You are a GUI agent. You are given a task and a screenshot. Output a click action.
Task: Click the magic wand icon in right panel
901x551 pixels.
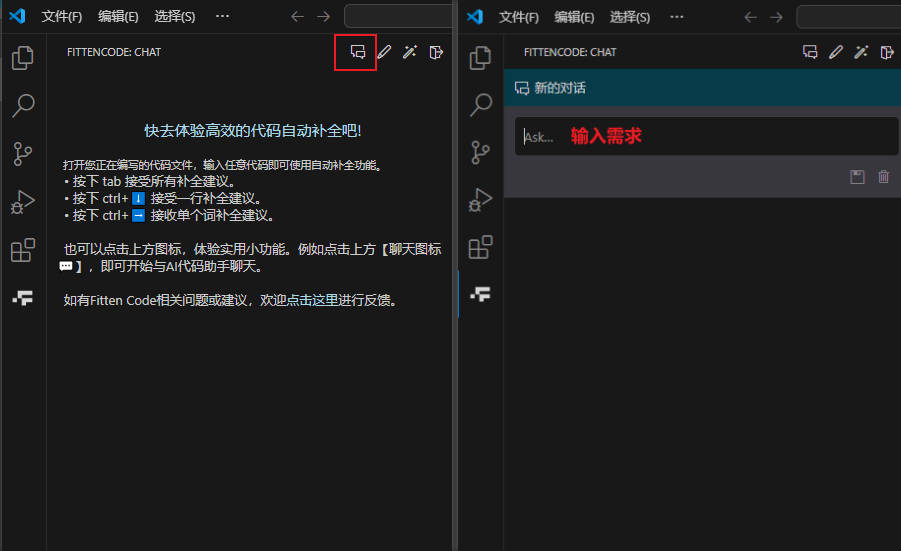[x=861, y=52]
